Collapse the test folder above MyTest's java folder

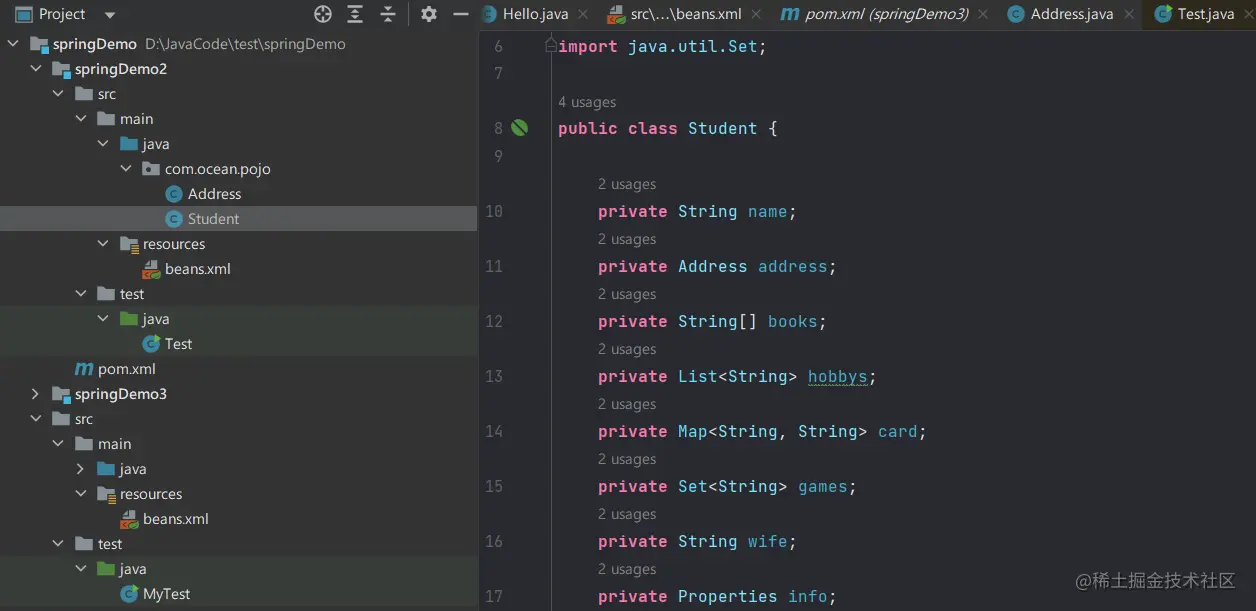59,544
